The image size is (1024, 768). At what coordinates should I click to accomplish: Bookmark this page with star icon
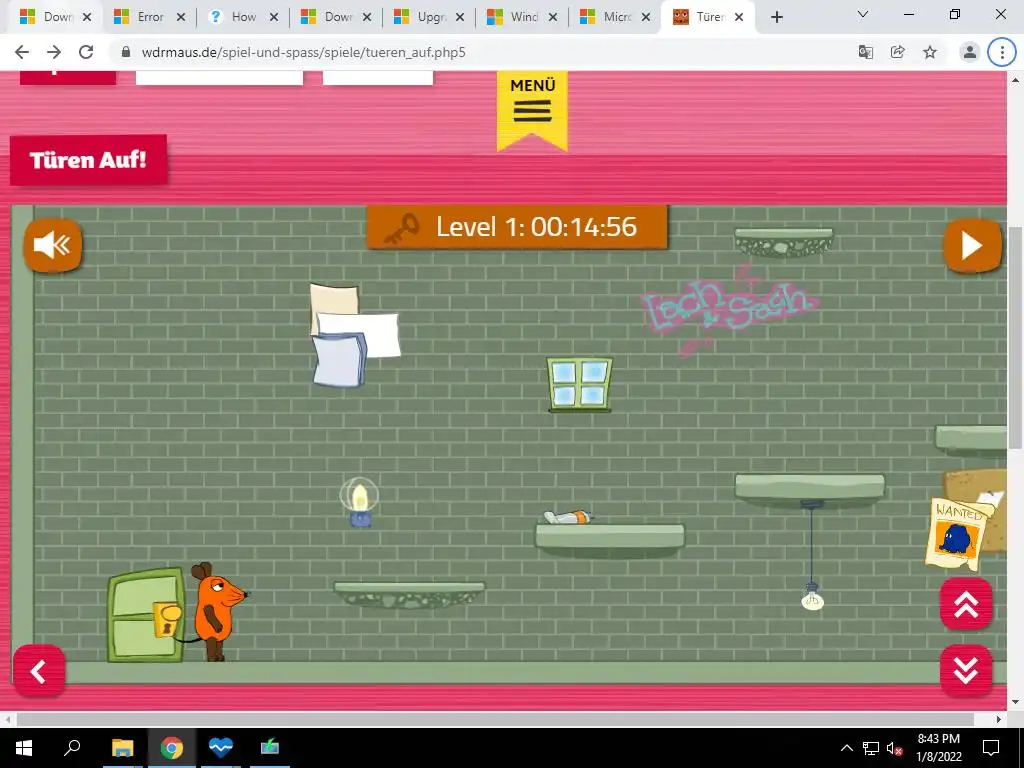pos(930,52)
